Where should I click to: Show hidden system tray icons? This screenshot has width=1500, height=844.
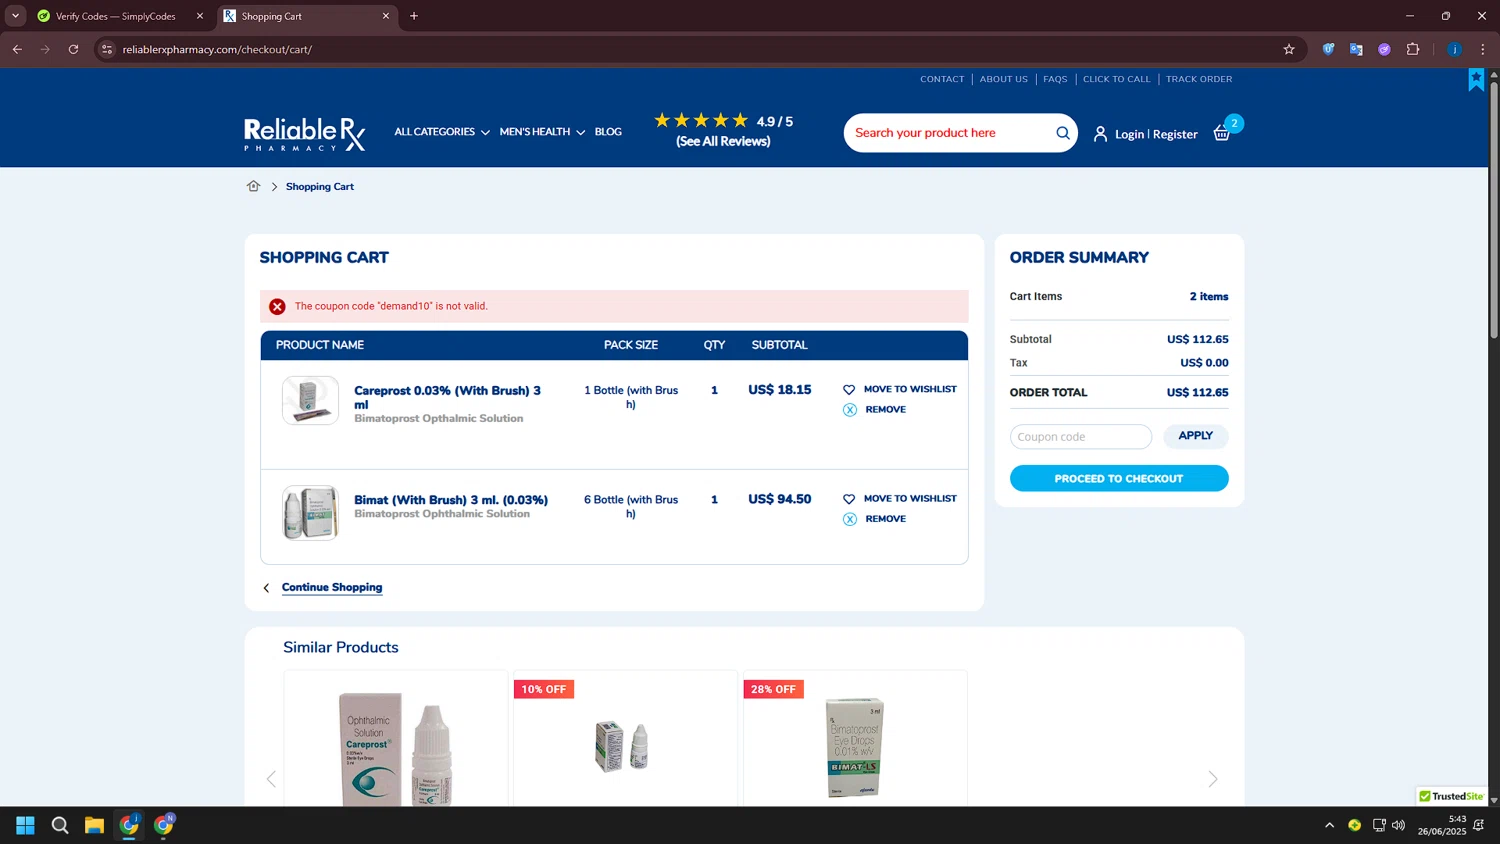tap(1329, 825)
